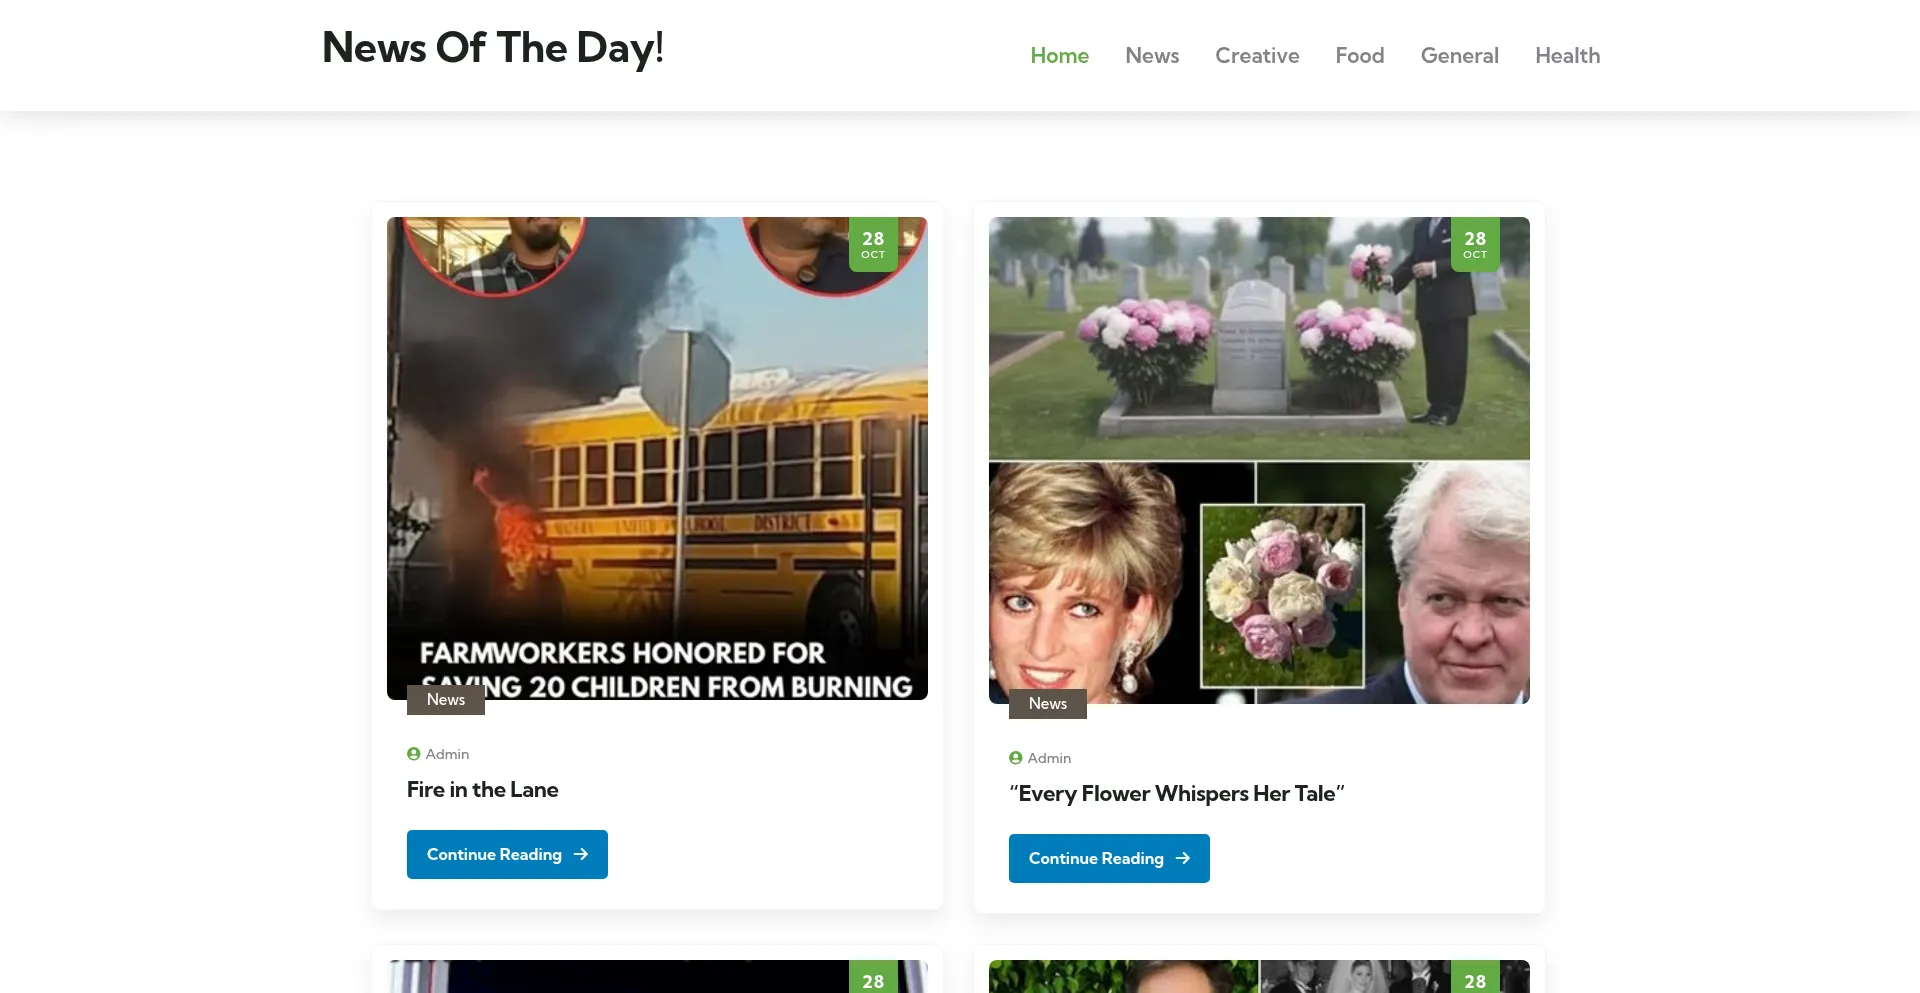Open the burning school bus thumbnail
1920x993 pixels.
(x=657, y=458)
